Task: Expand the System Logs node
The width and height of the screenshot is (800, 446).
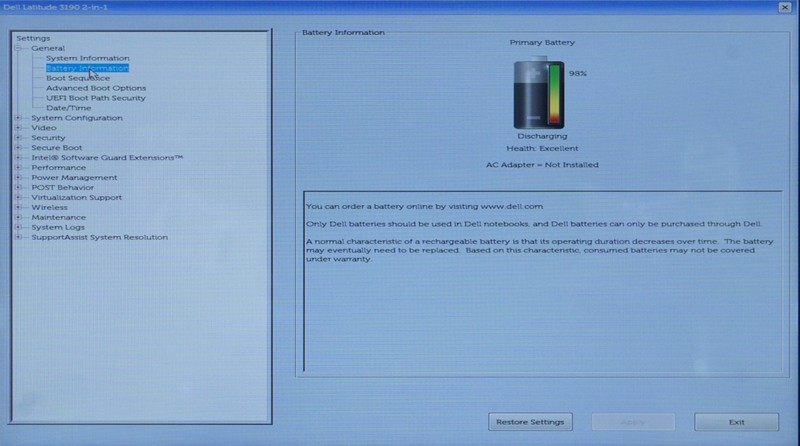Action: [18, 227]
